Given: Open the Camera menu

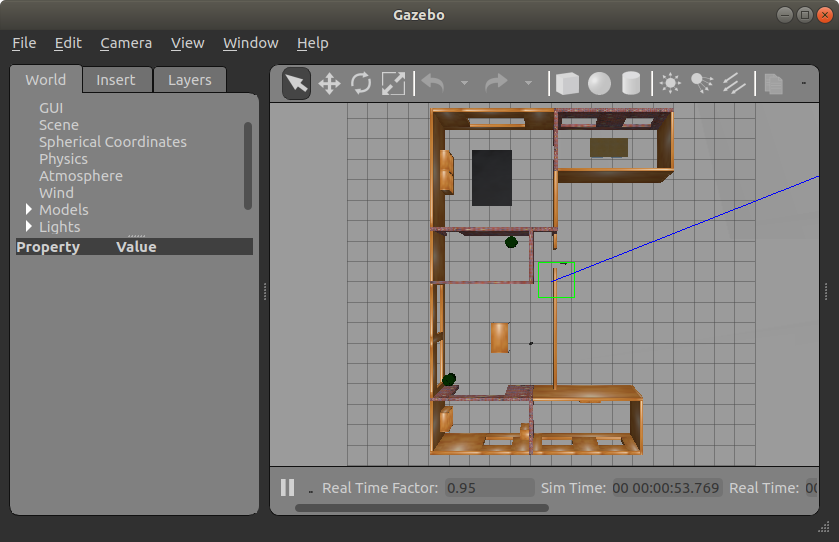Looking at the screenshot, I should 126,43.
